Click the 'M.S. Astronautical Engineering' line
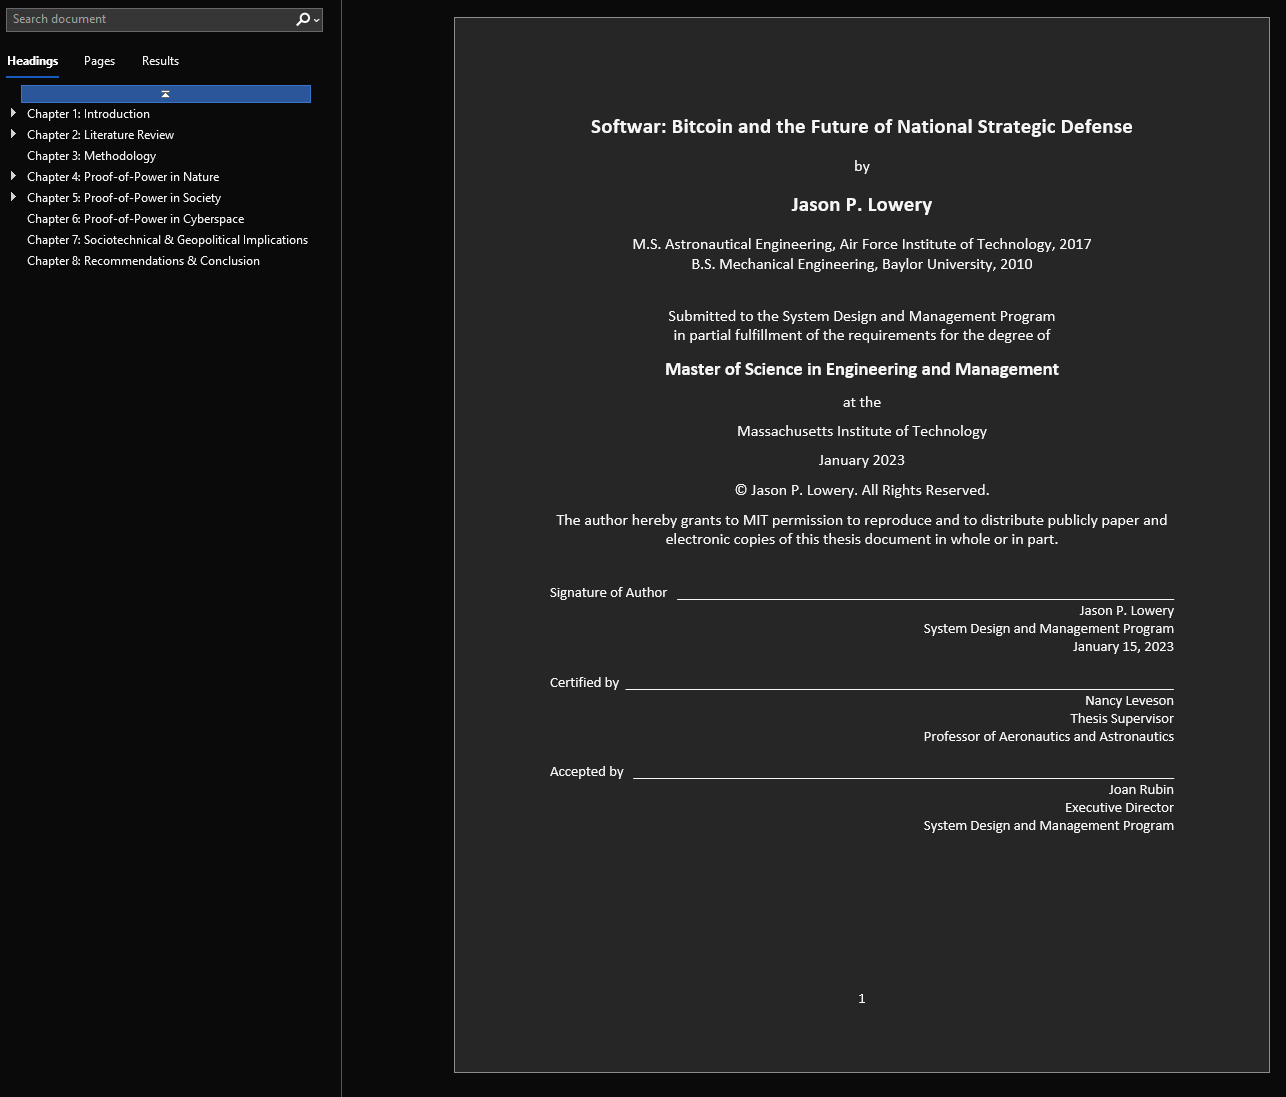Screen dimensions: 1286x1097 (861, 244)
